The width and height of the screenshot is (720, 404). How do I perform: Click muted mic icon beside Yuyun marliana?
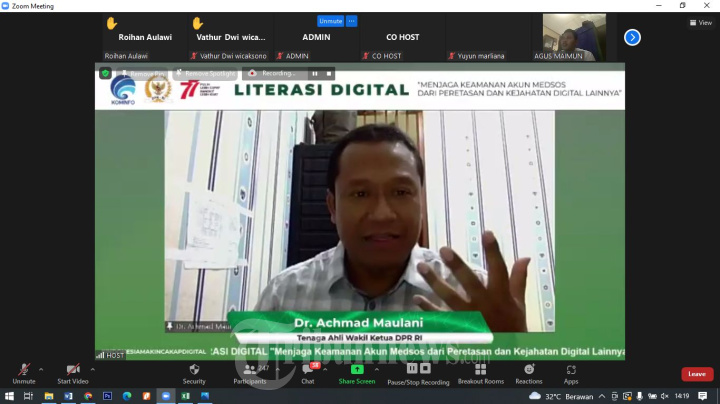(x=452, y=56)
